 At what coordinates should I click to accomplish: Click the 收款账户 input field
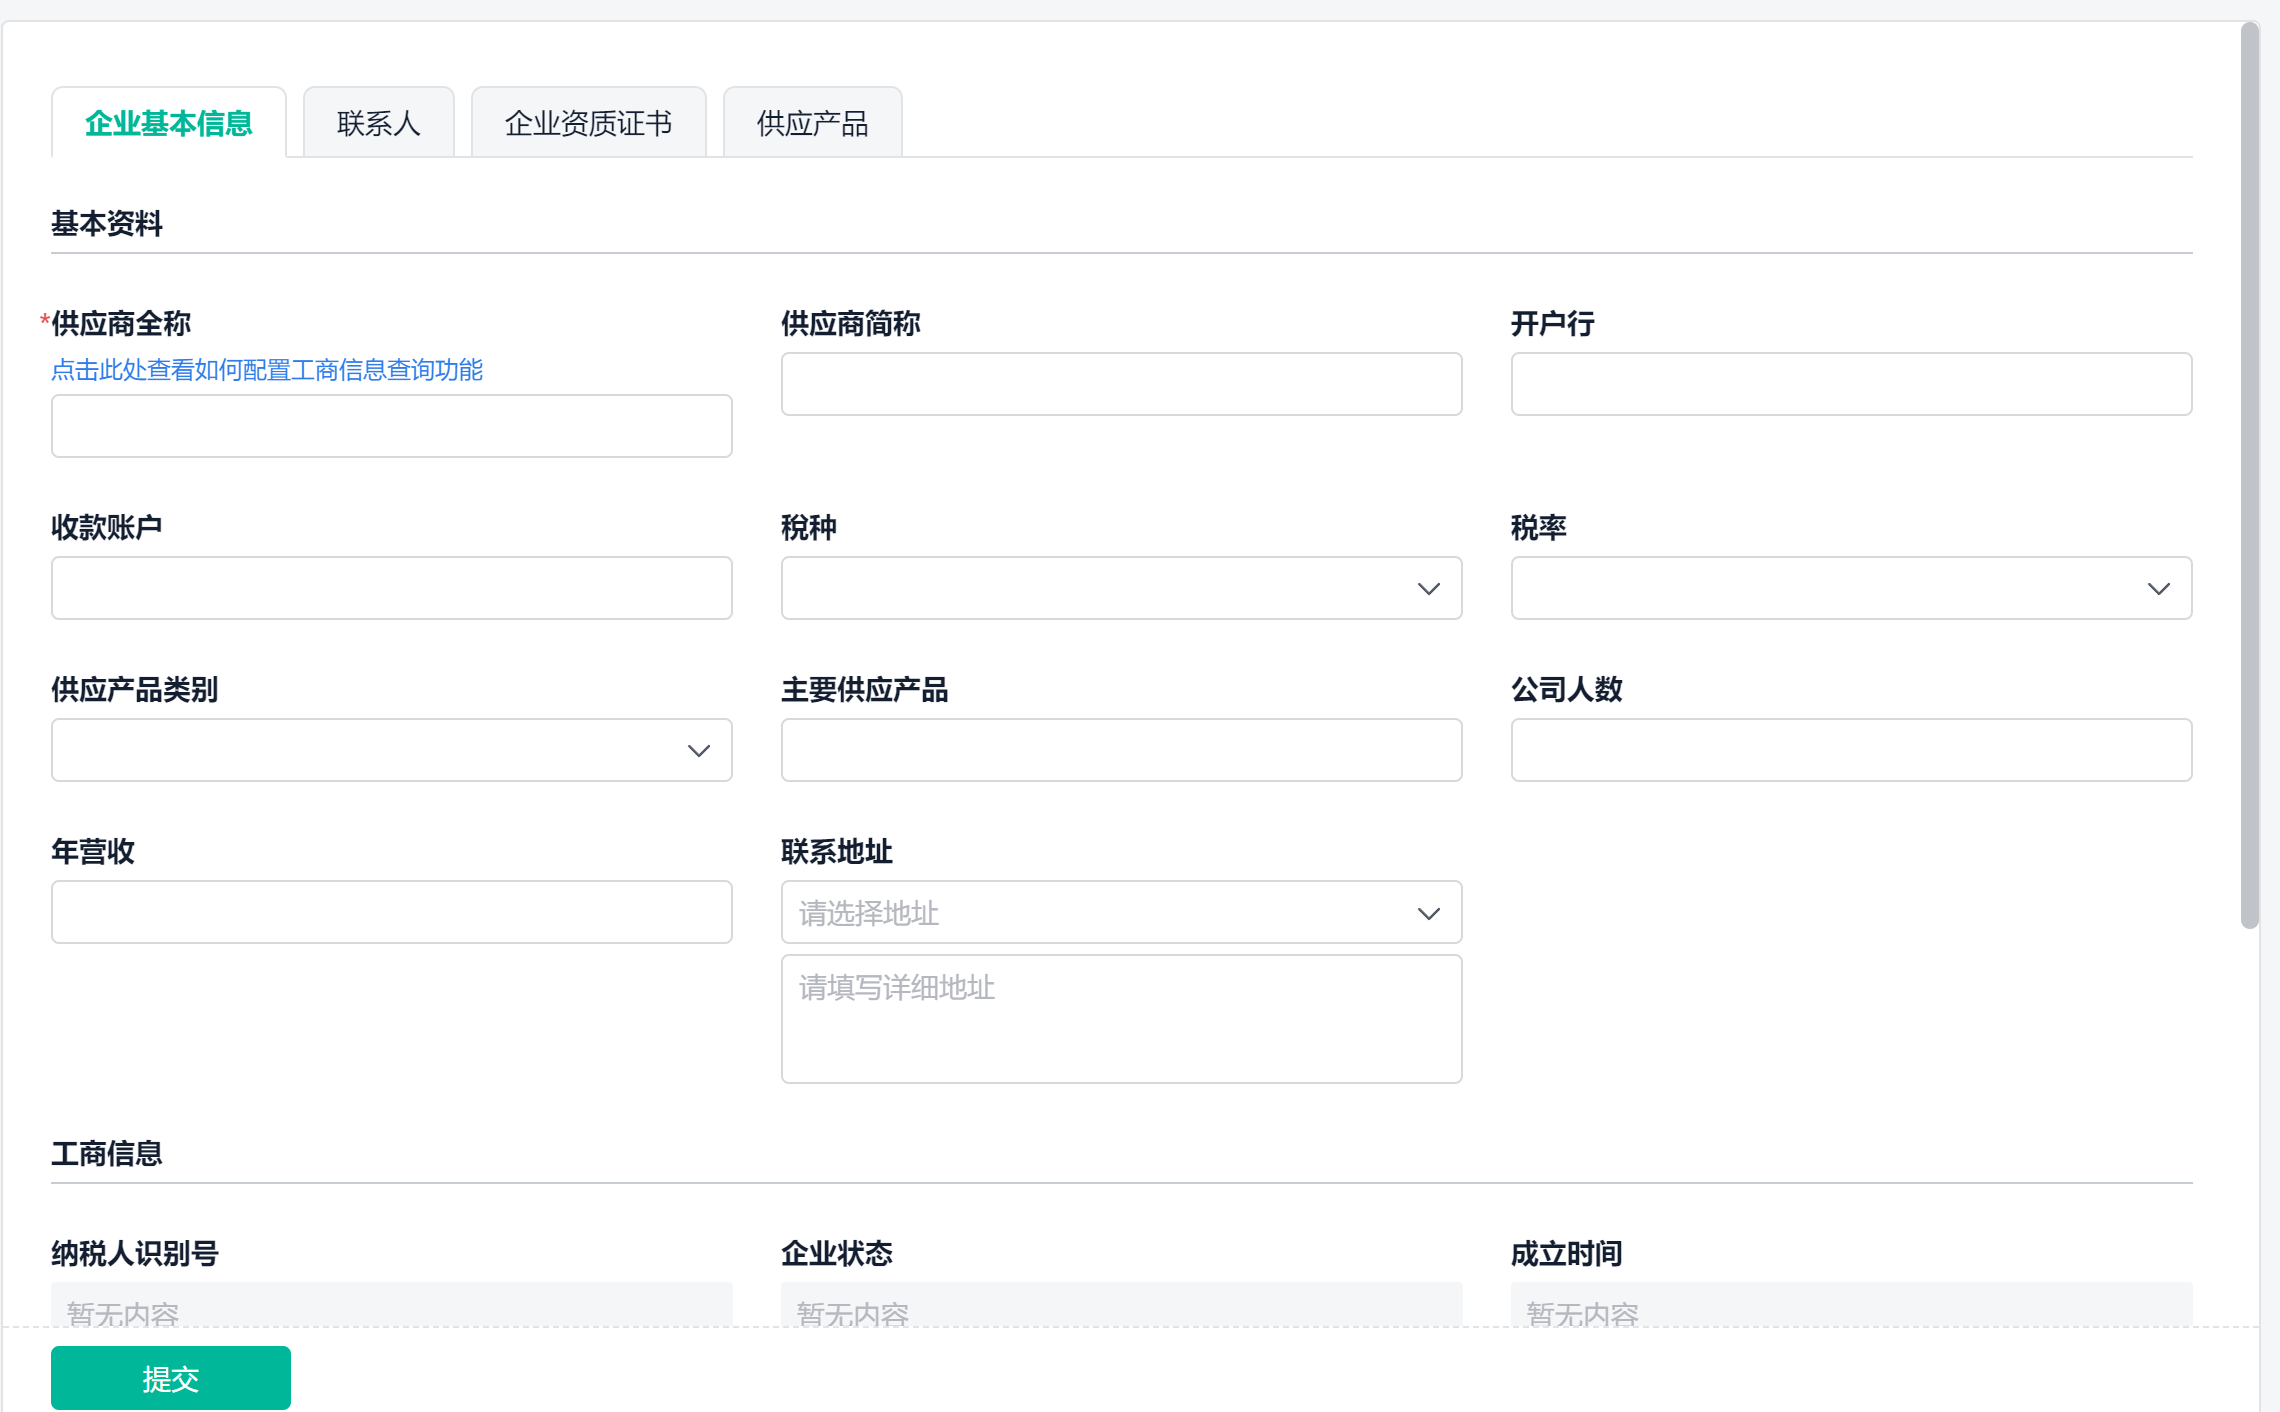(391, 588)
